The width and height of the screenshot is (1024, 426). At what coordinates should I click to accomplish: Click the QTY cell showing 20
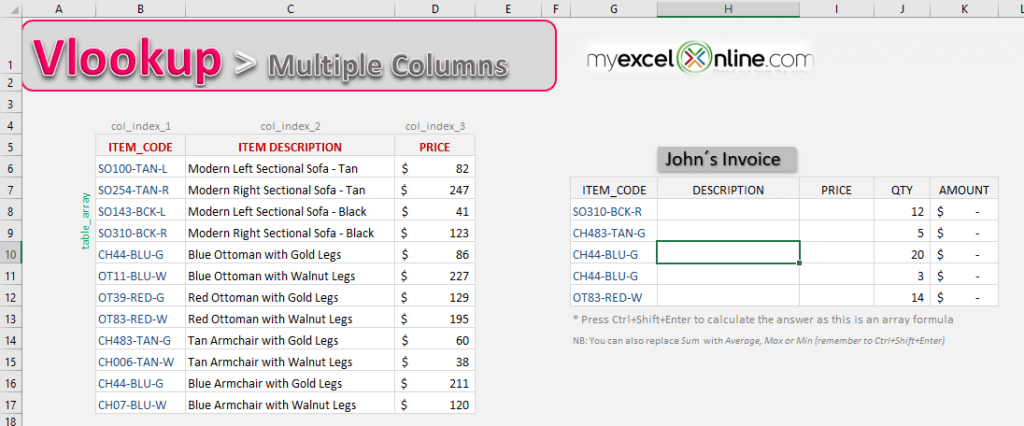tap(900, 254)
